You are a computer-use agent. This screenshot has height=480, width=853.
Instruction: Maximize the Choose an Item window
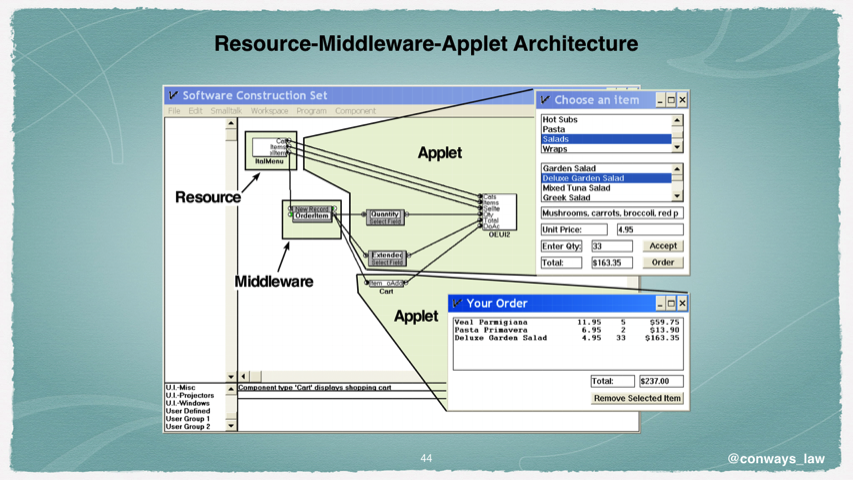pos(671,100)
